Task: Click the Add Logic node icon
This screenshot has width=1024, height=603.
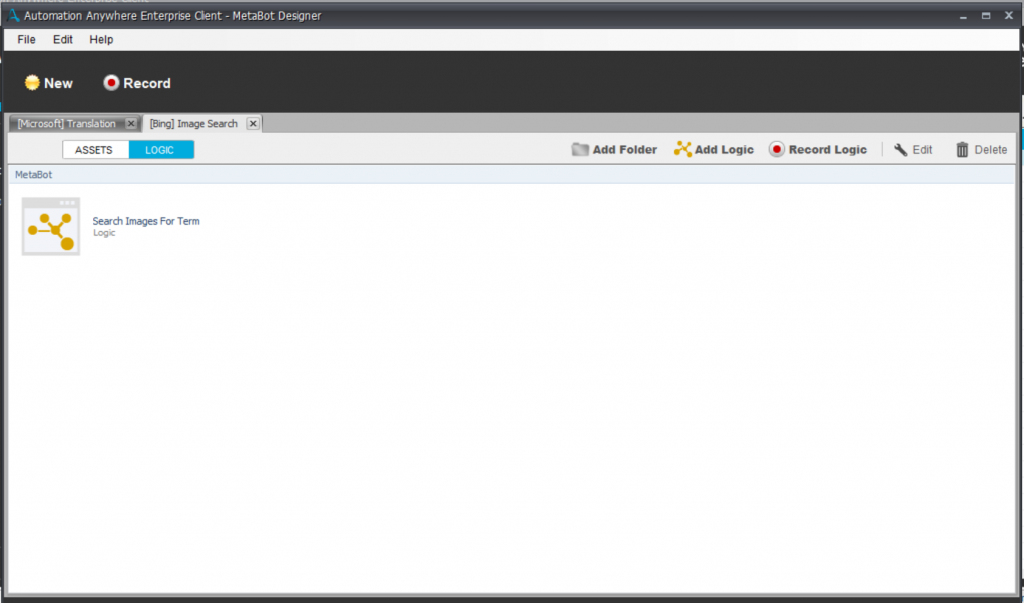Action: [682, 150]
